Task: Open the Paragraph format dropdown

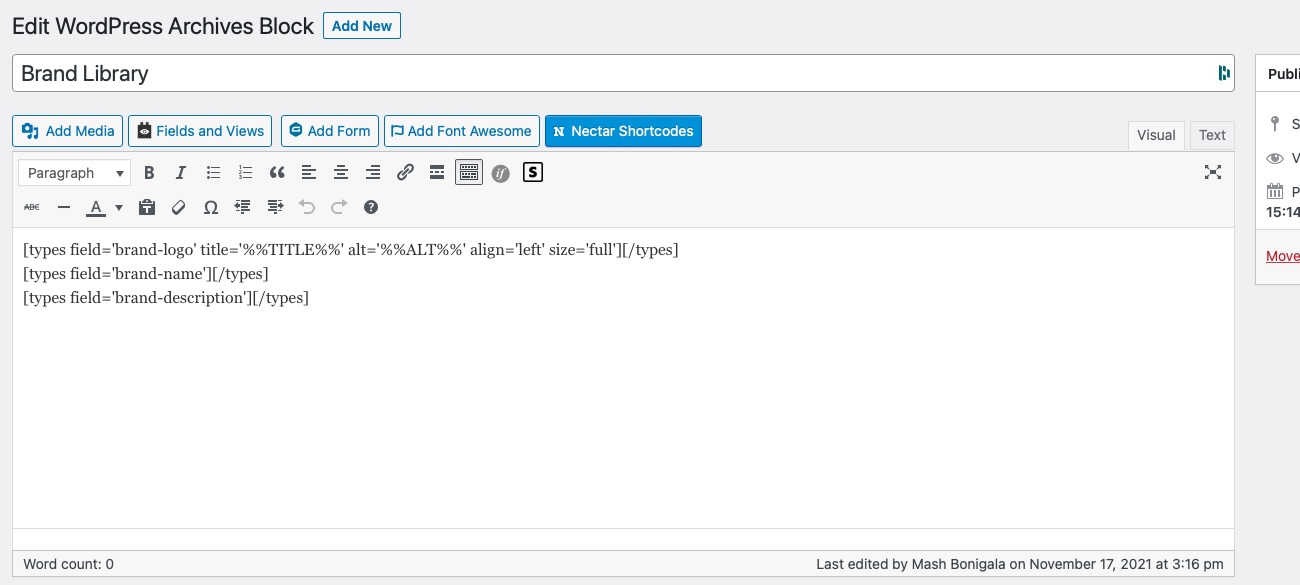Action: pos(75,173)
